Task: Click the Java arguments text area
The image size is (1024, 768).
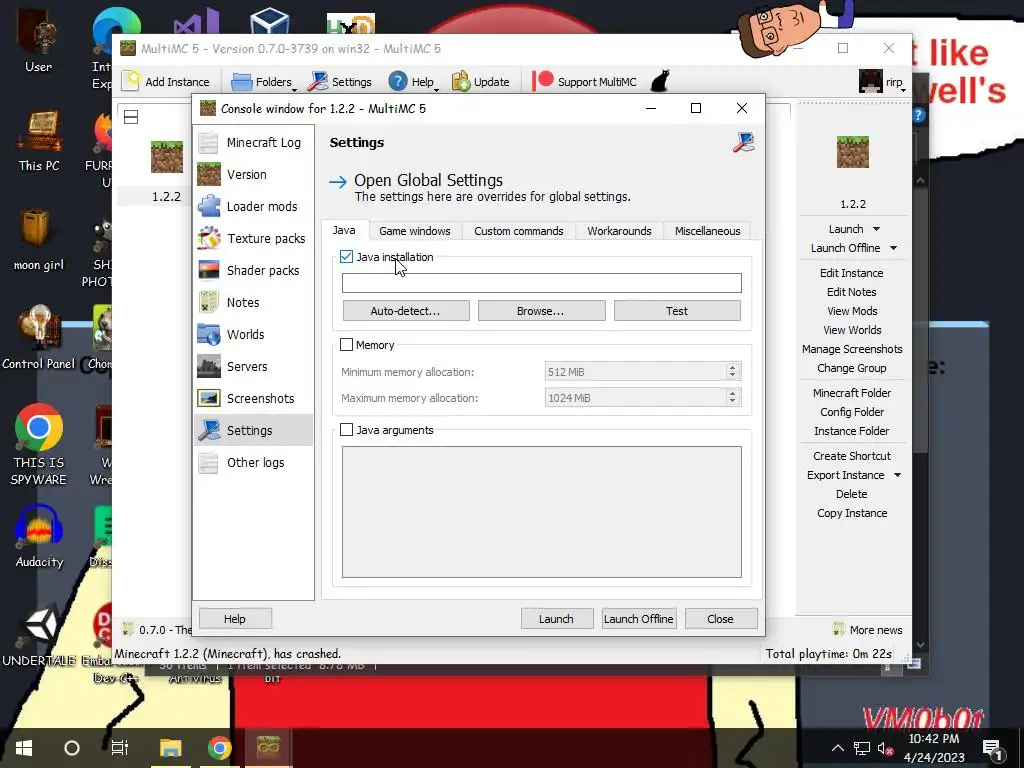Action: tap(541, 512)
